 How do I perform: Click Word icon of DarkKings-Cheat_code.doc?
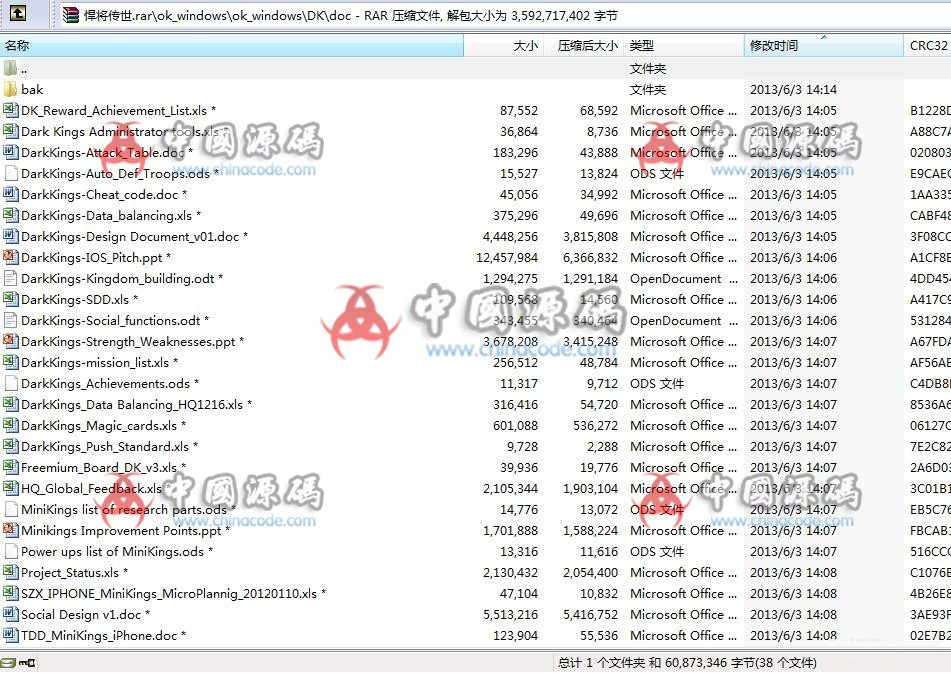point(10,194)
